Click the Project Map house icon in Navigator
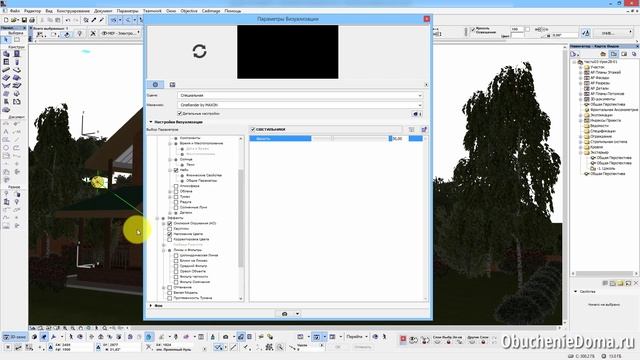Screen dimensions: 640x360 click(x=603, y=54)
